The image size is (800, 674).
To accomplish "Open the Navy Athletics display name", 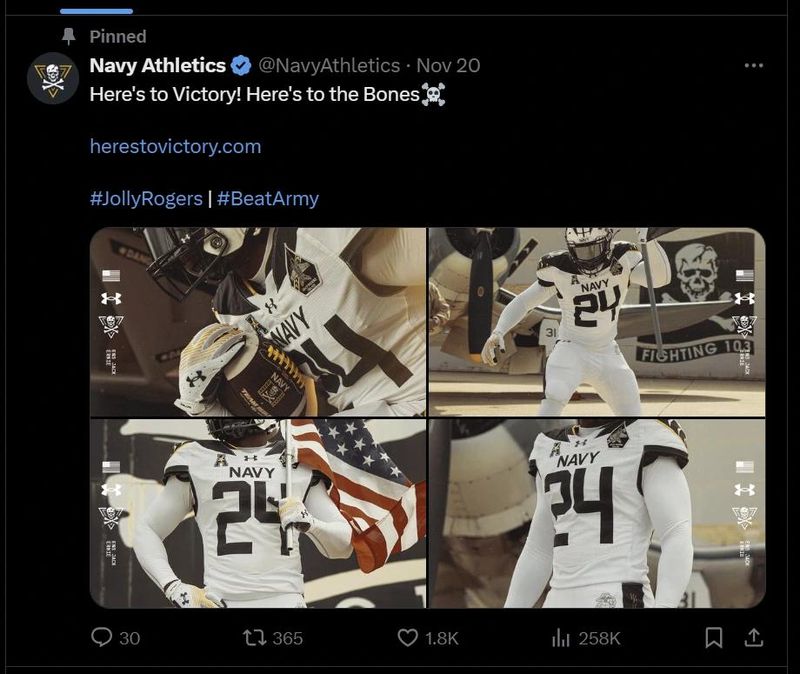I will [157, 66].
